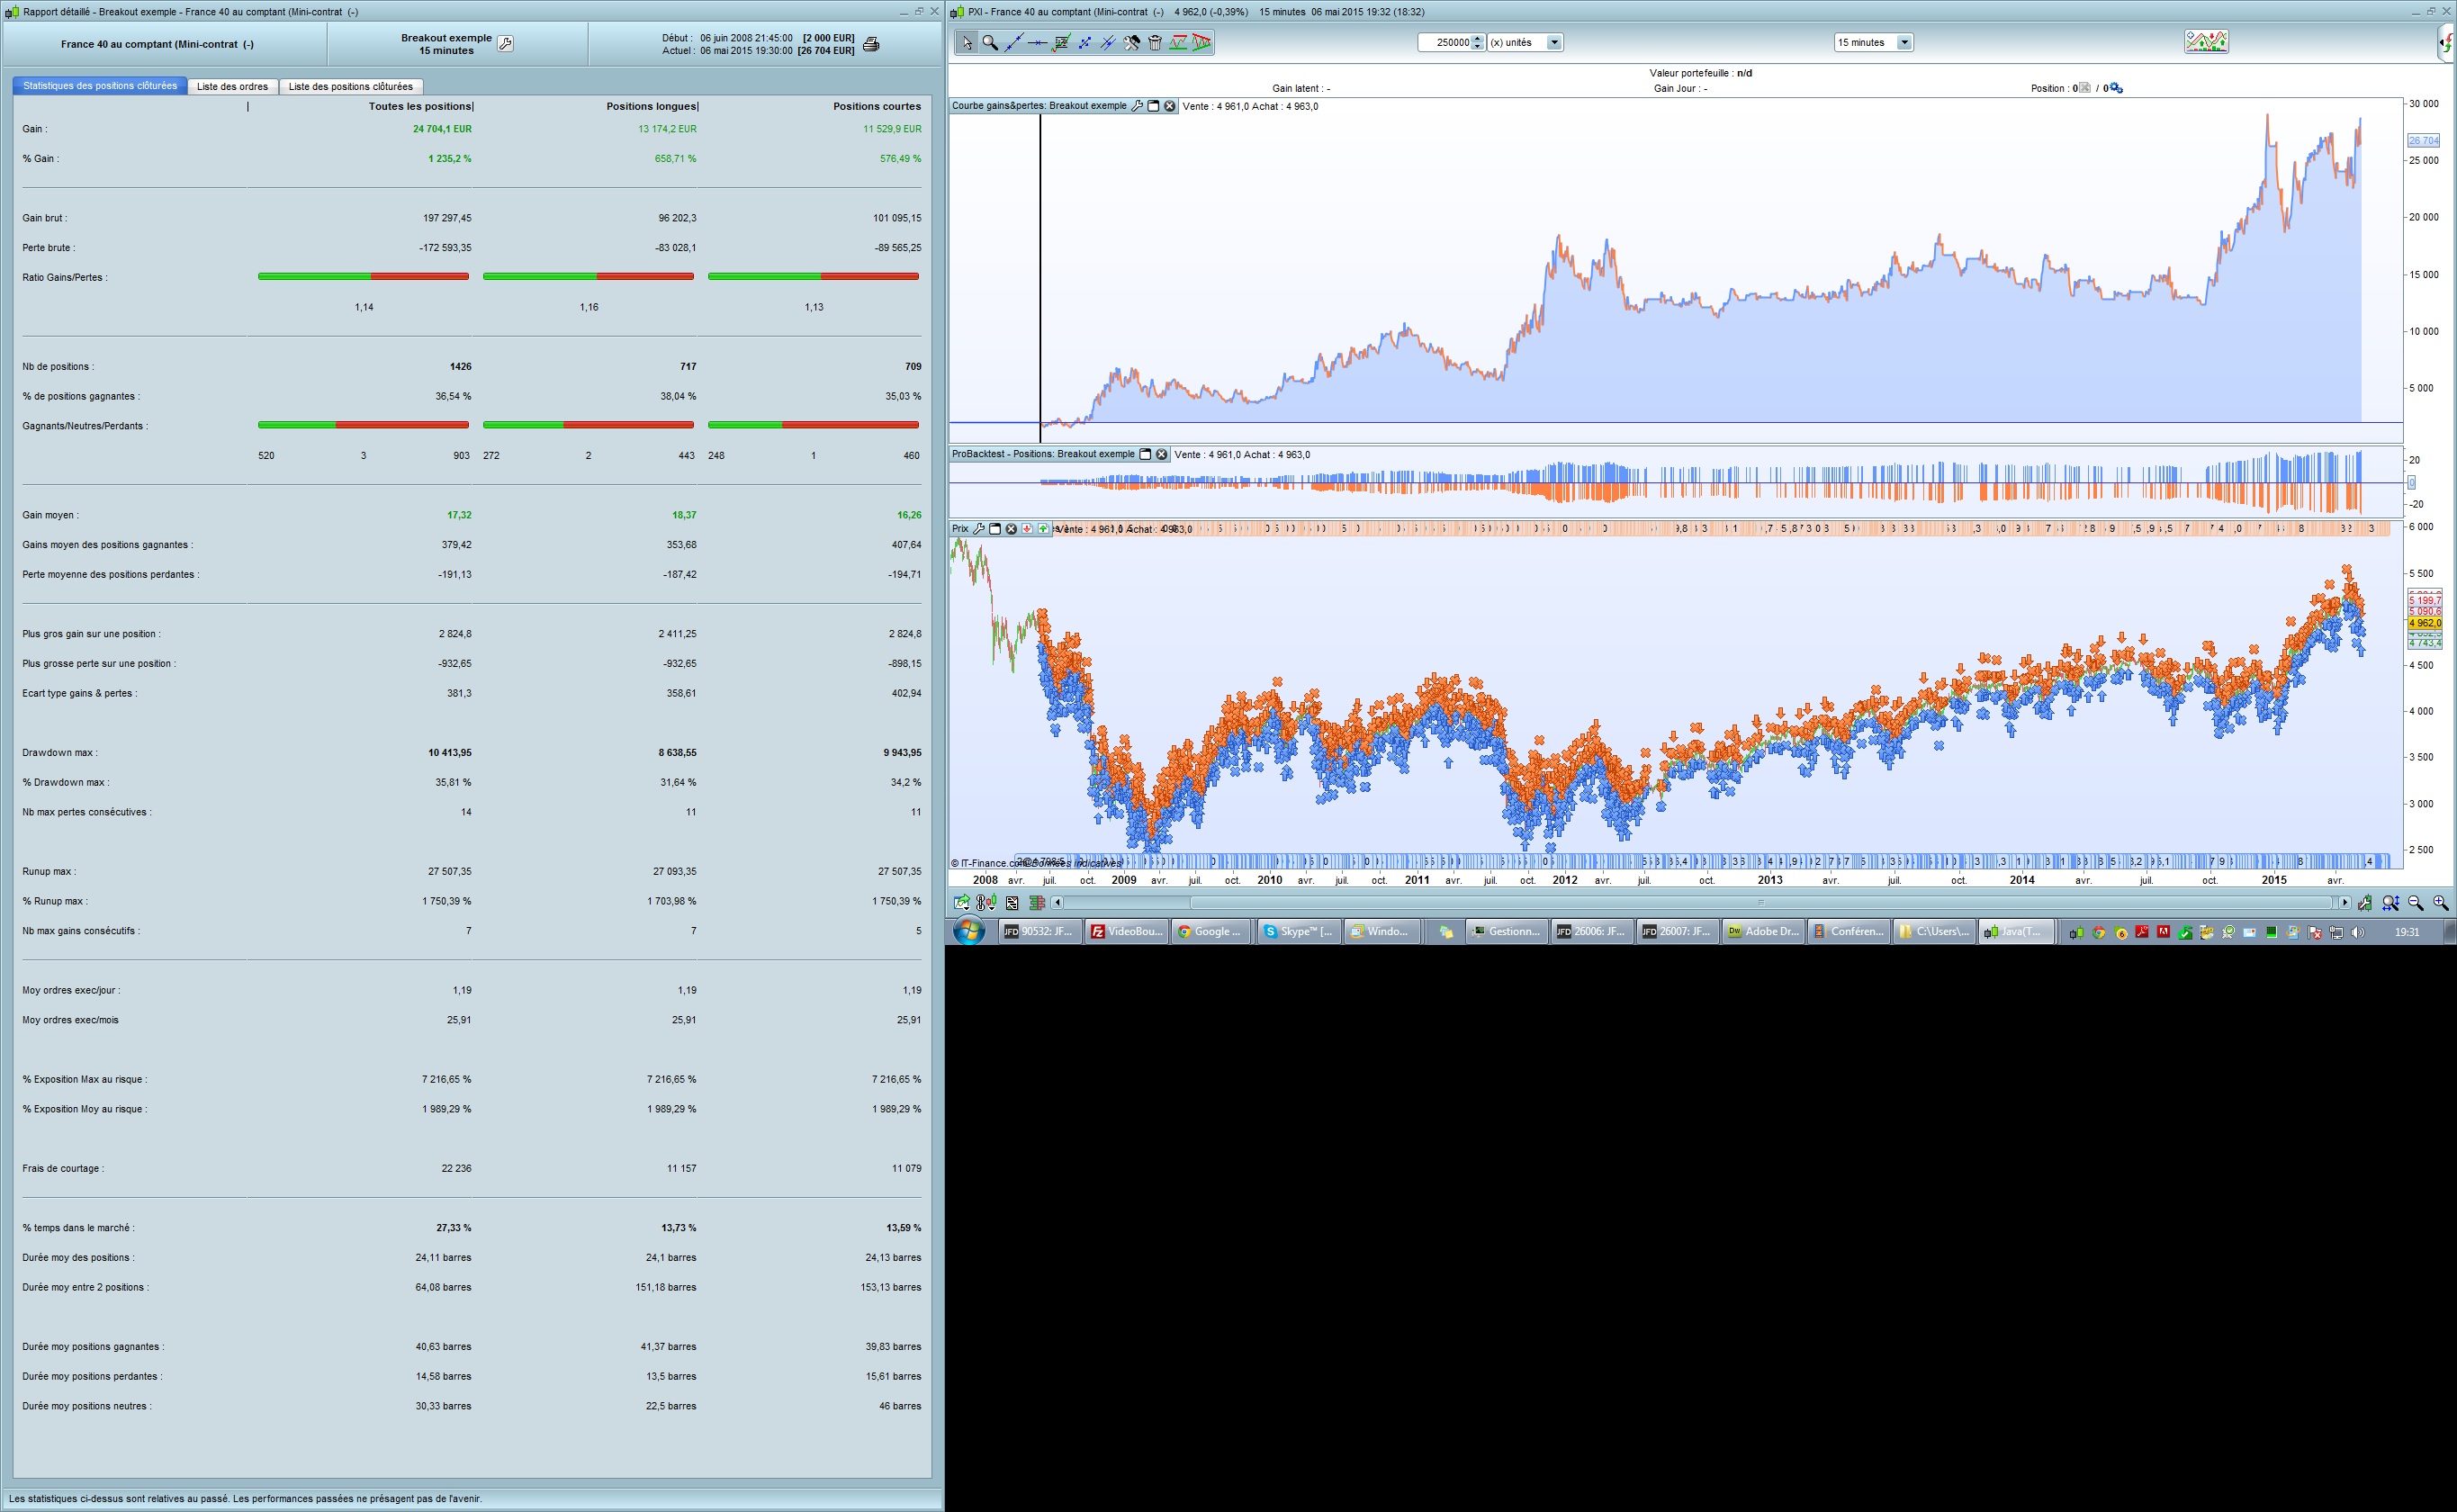Click the printer icon in report header
Image resolution: width=2457 pixels, height=1512 pixels.
871,44
